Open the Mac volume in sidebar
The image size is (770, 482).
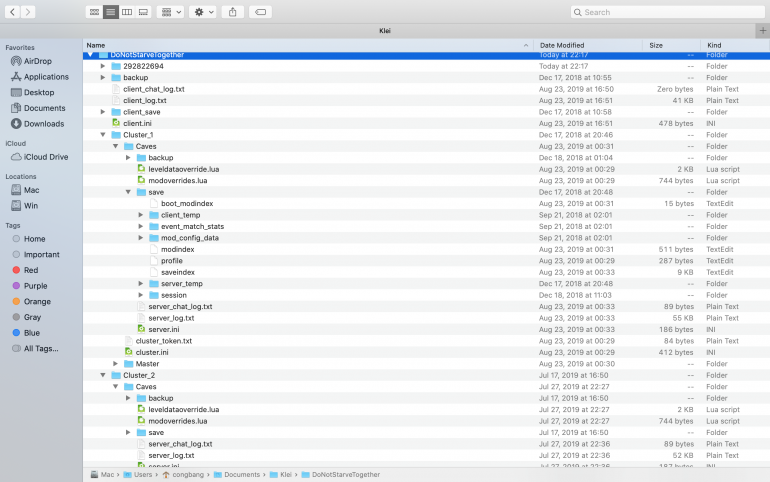click(31, 190)
